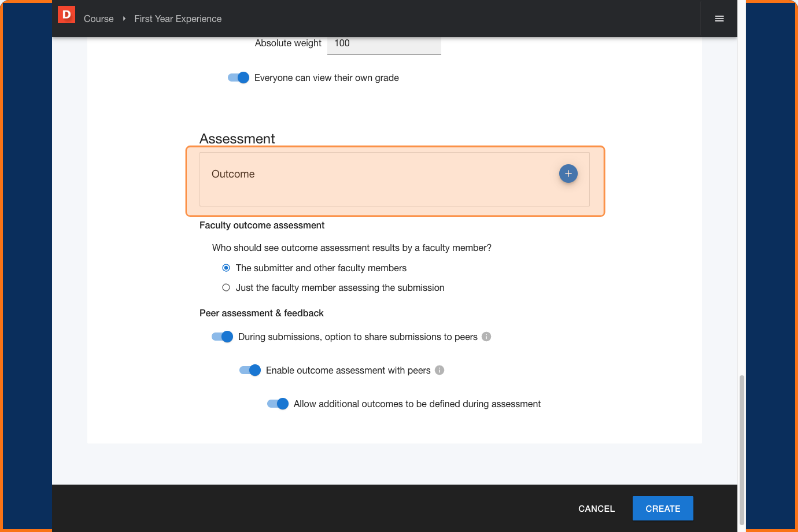This screenshot has width=798, height=532.
Task: Click the Outcome label text
Action: click(233, 174)
